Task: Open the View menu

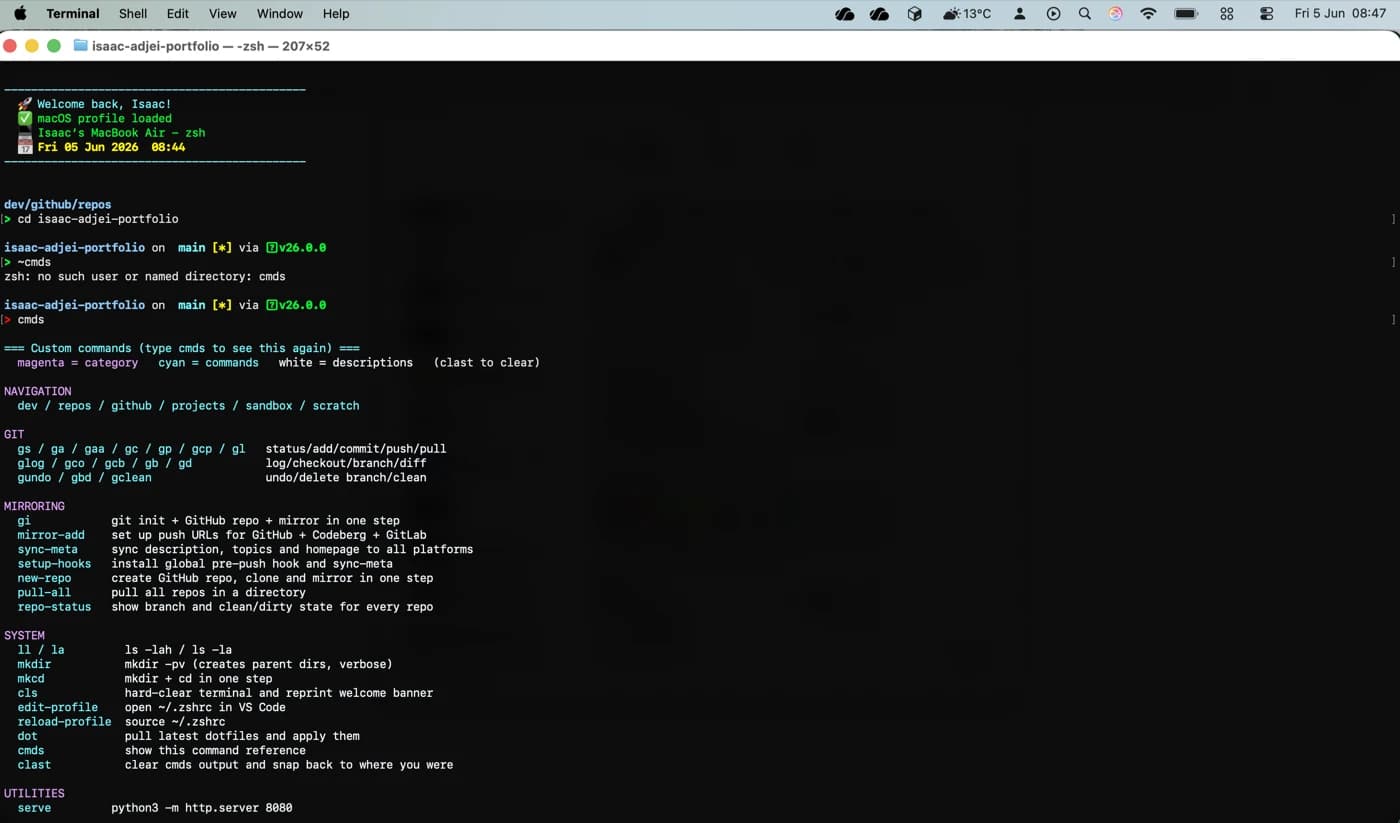Action: [223, 14]
